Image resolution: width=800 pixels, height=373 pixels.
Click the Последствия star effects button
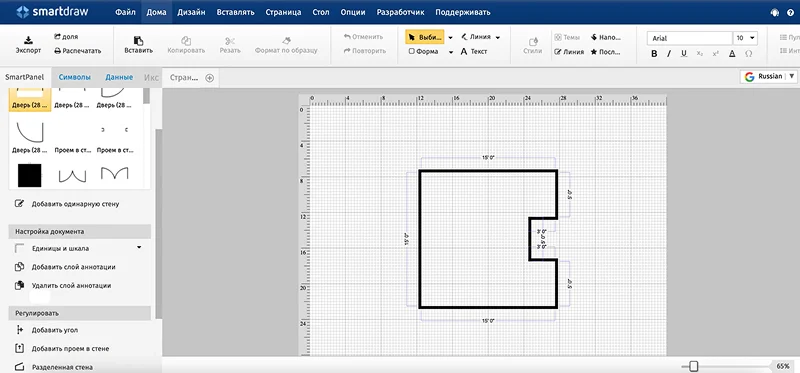pyautogui.click(x=606, y=52)
